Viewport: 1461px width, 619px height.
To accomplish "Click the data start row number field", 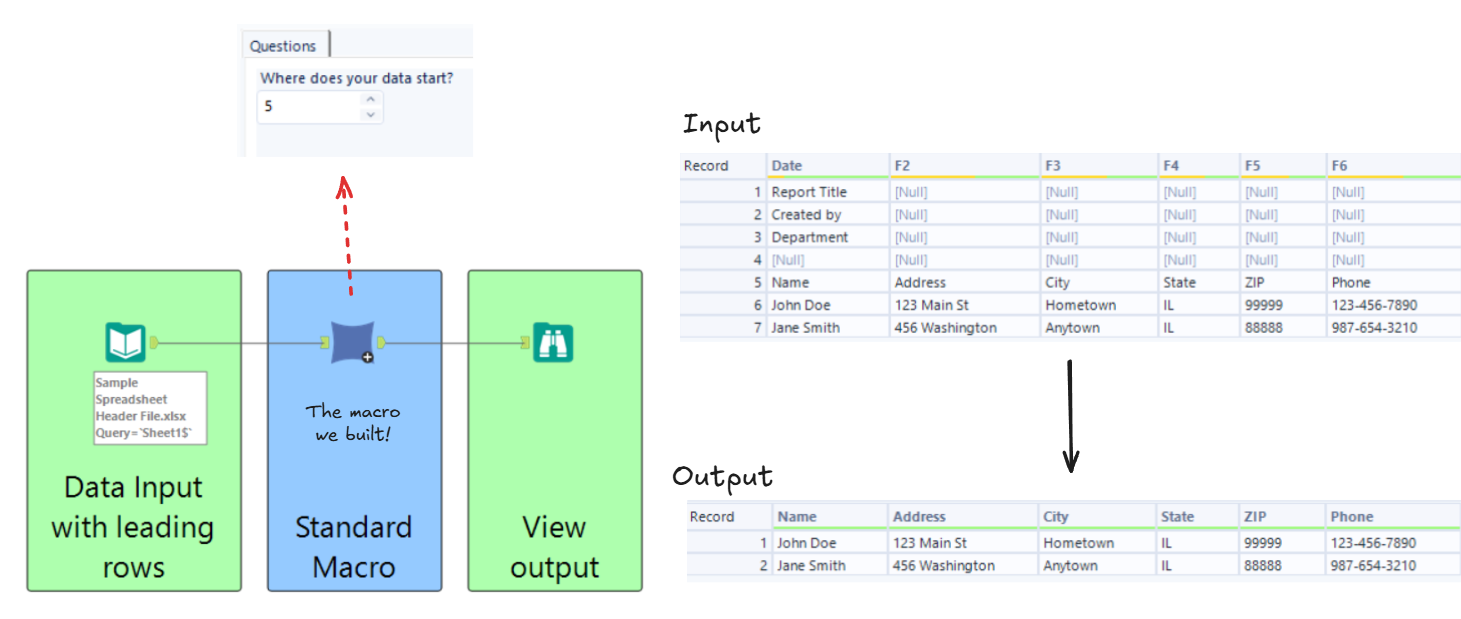I will pos(308,106).
